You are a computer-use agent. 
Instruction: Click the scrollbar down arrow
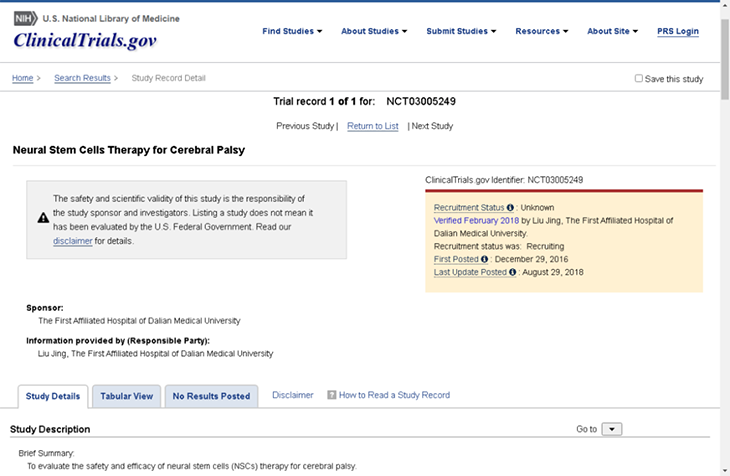coord(725,470)
